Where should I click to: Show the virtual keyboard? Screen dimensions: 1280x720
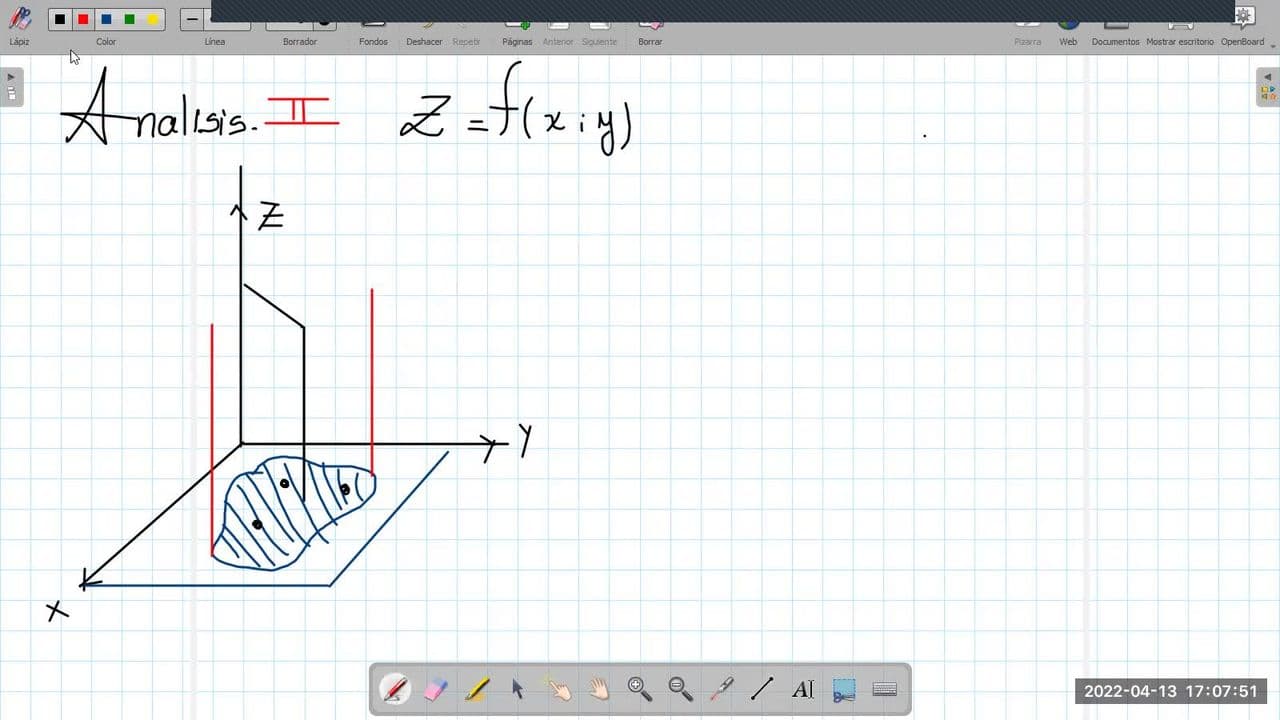click(884, 689)
